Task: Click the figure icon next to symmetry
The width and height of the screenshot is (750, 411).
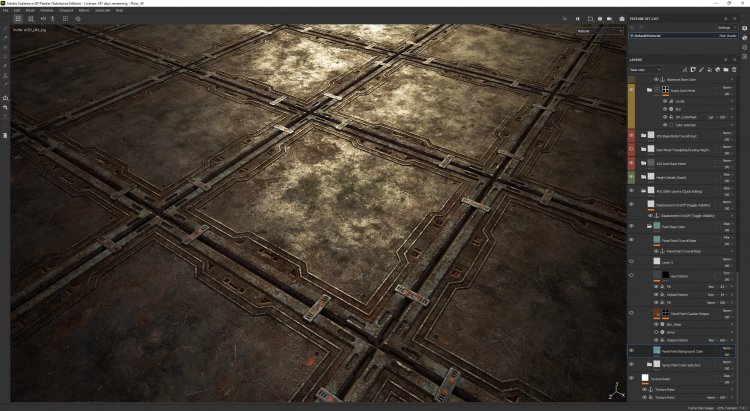Action: click(x=53, y=19)
